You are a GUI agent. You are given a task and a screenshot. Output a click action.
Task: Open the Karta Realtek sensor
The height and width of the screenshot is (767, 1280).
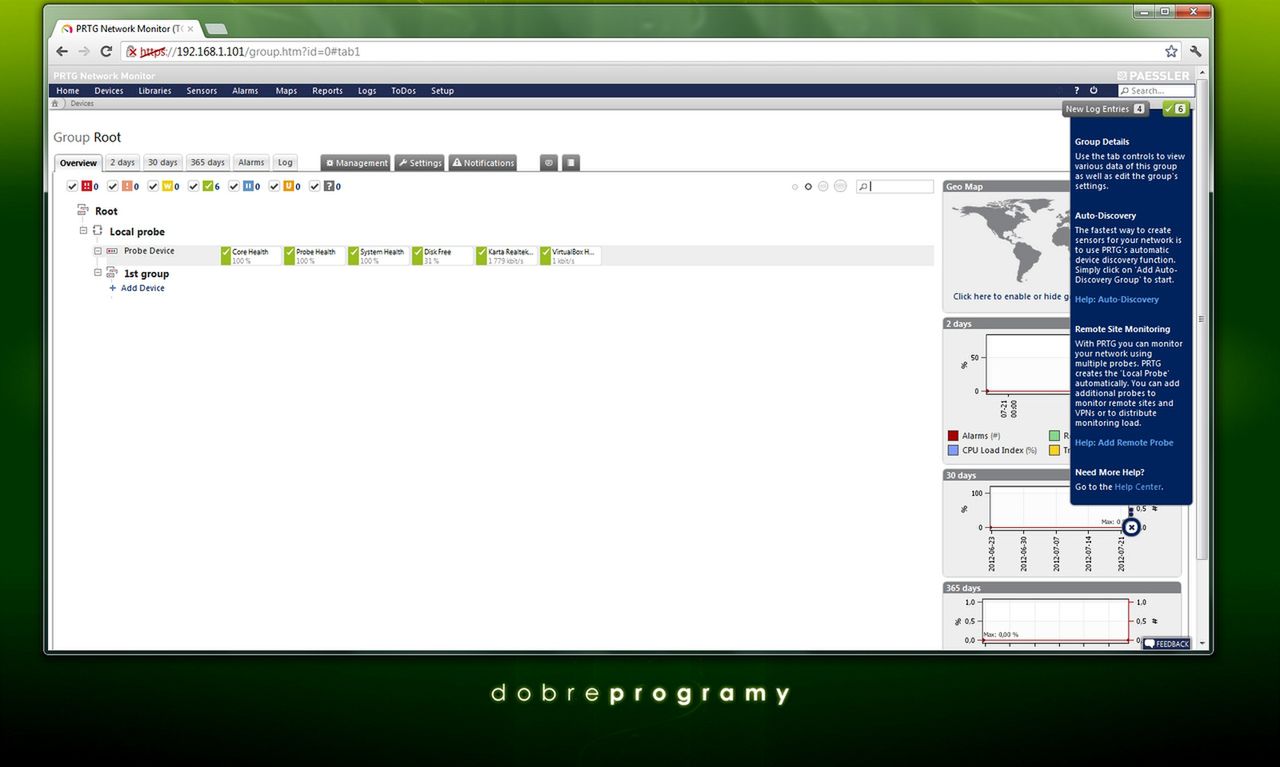tap(506, 256)
